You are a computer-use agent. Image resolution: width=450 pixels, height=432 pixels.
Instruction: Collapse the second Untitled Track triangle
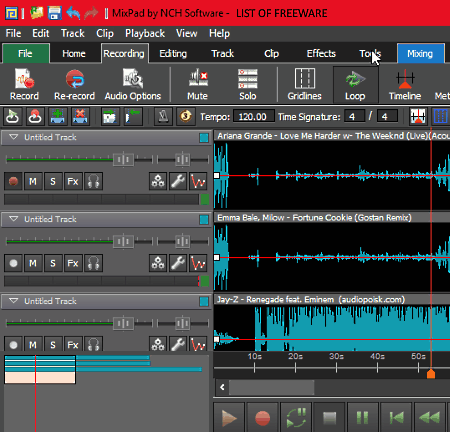point(13,219)
